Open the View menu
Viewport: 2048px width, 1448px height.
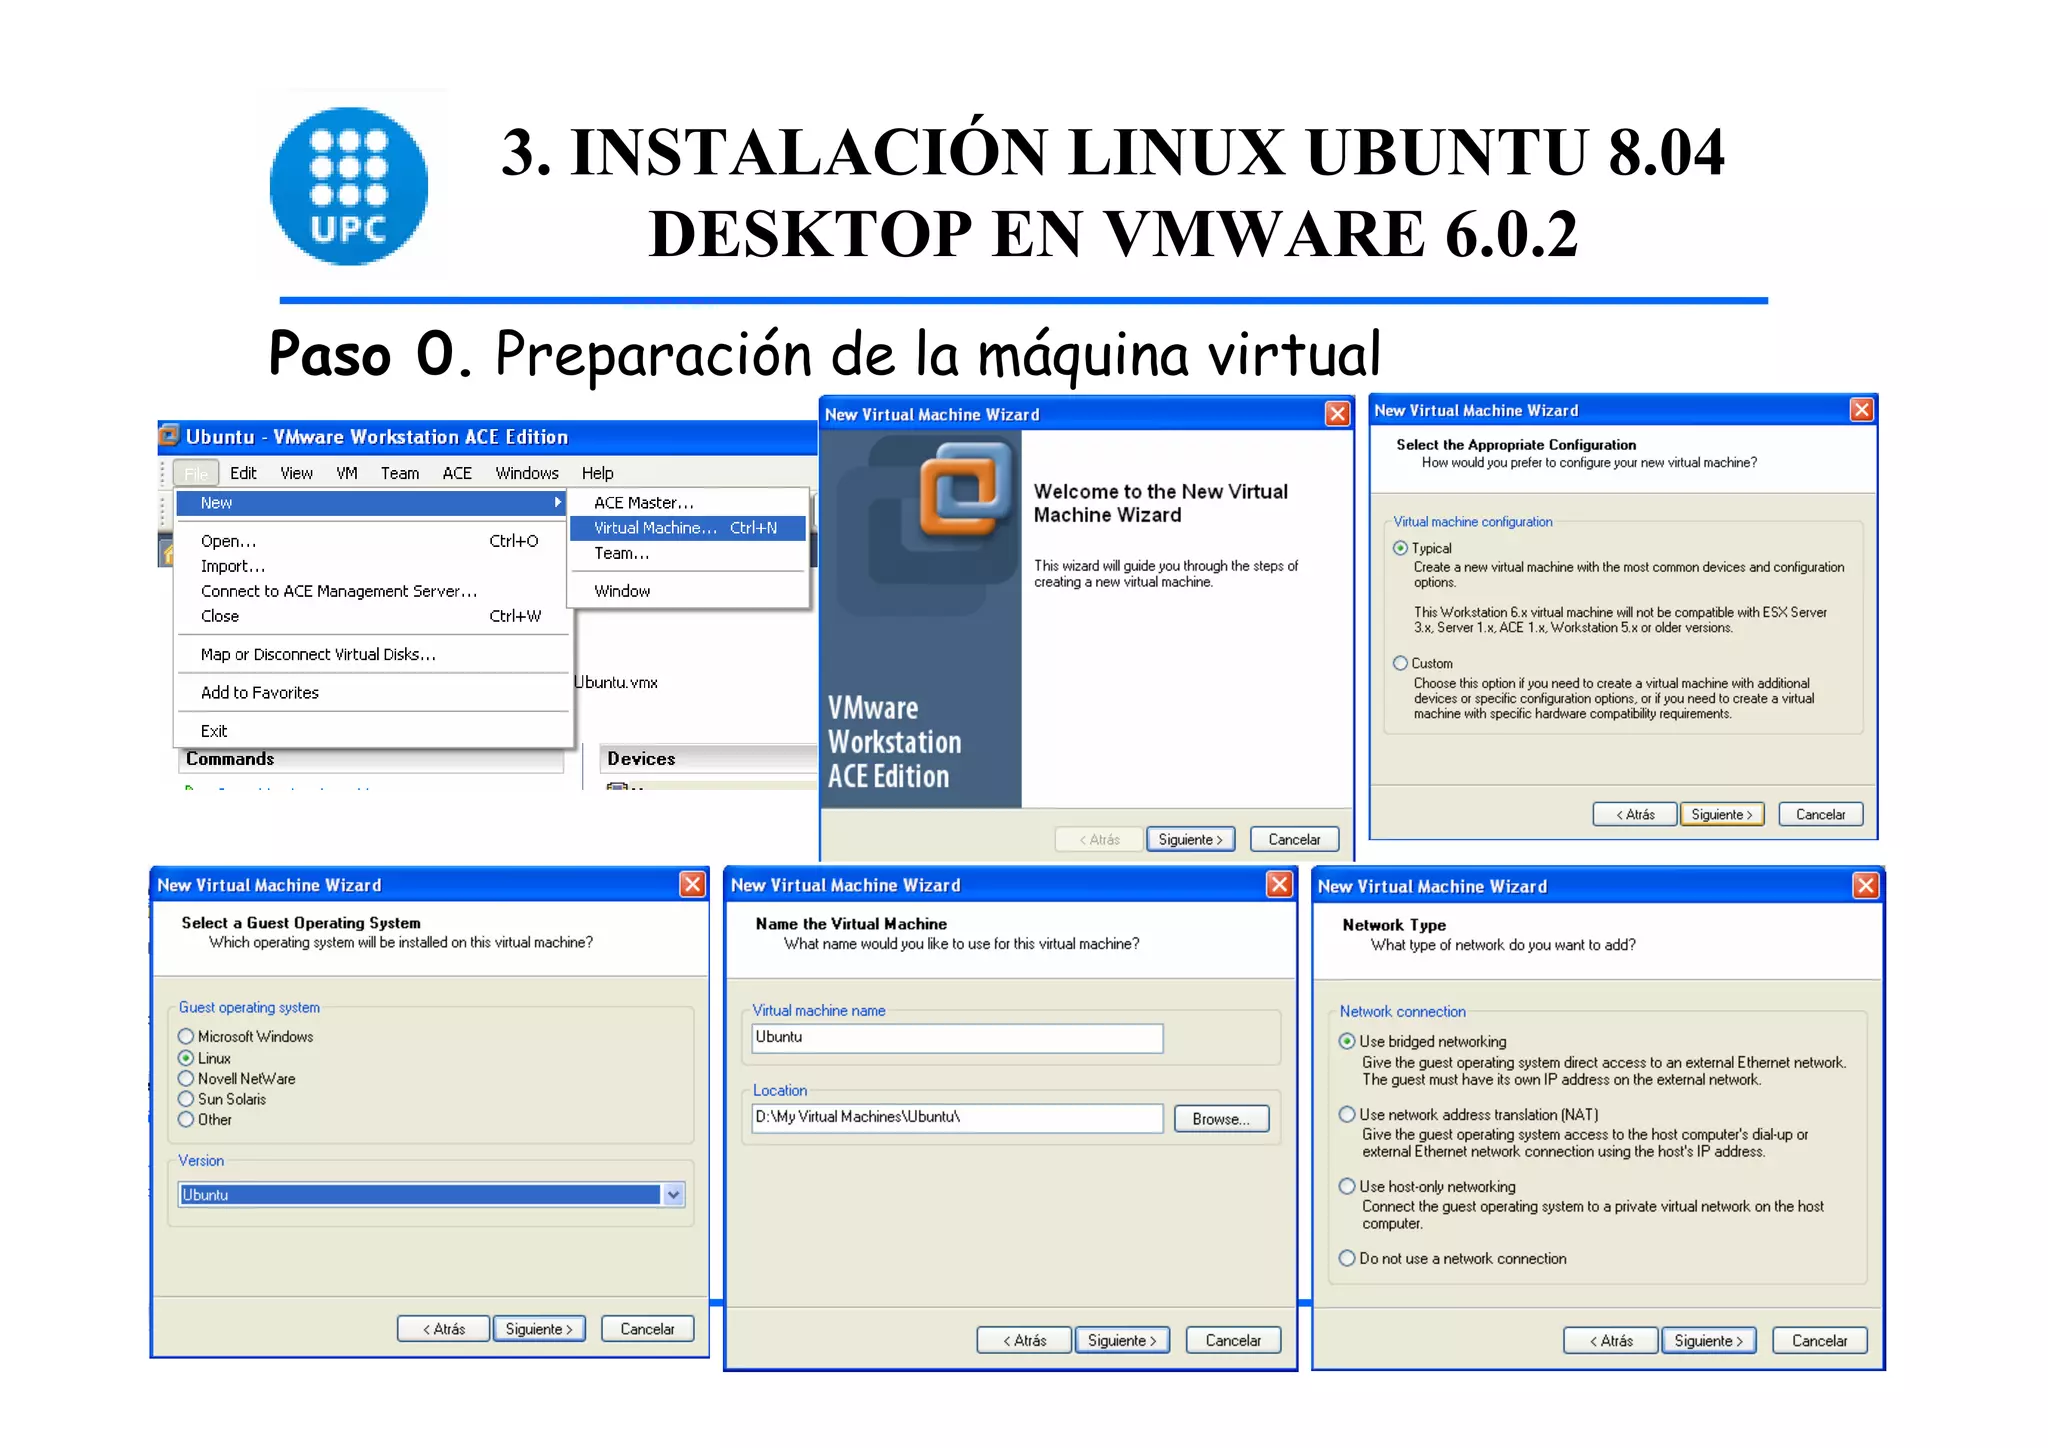[x=296, y=473]
